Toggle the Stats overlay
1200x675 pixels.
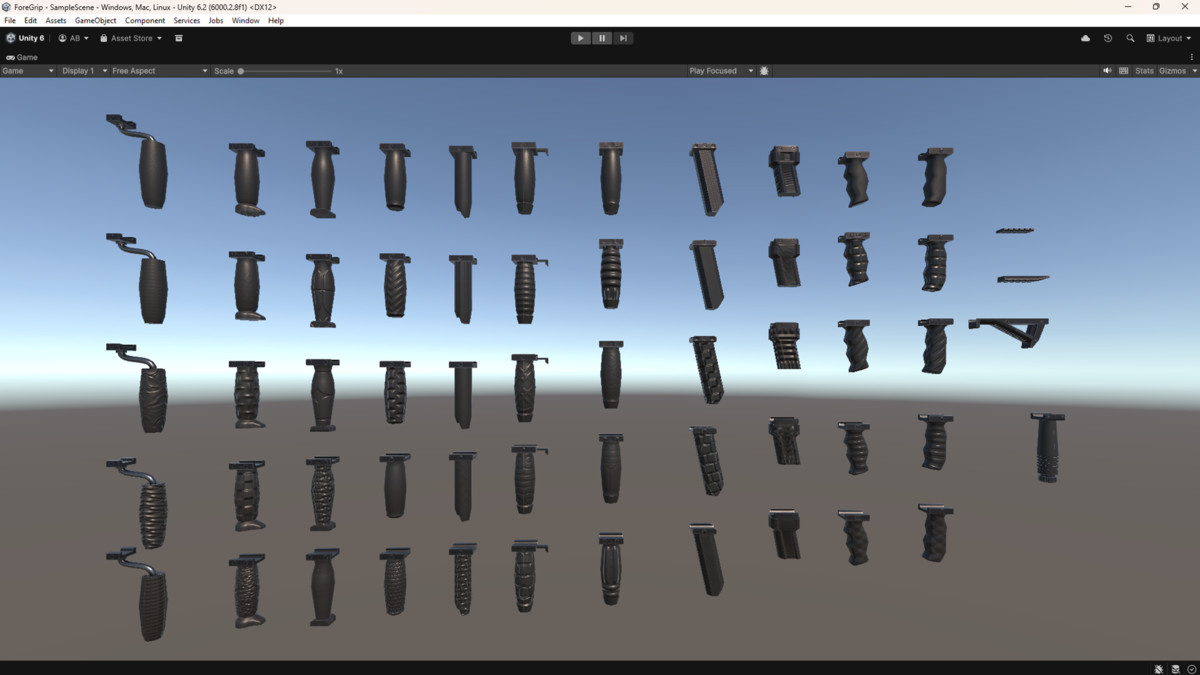click(1145, 70)
